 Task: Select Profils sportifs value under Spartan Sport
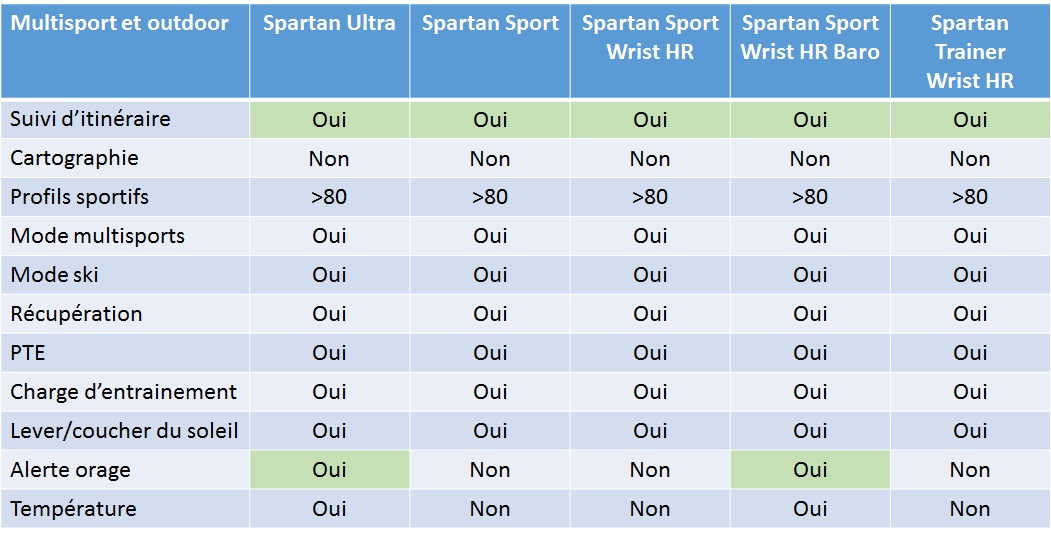tap(490, 197)
